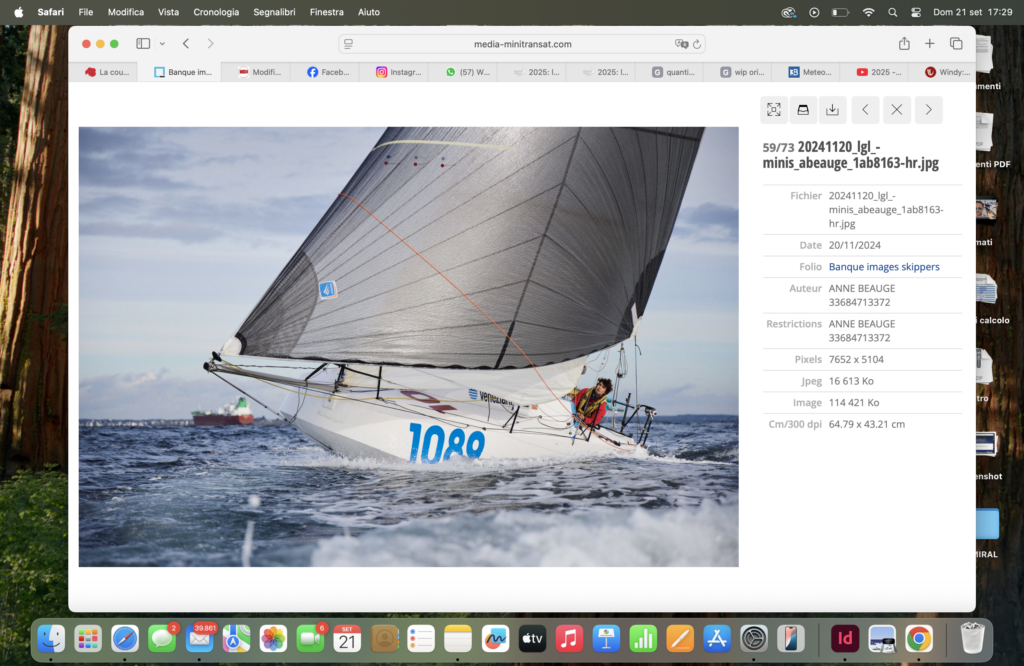1024x666 pixels.
Task: Open a new tab with plus icon
Action: point(930,44)
